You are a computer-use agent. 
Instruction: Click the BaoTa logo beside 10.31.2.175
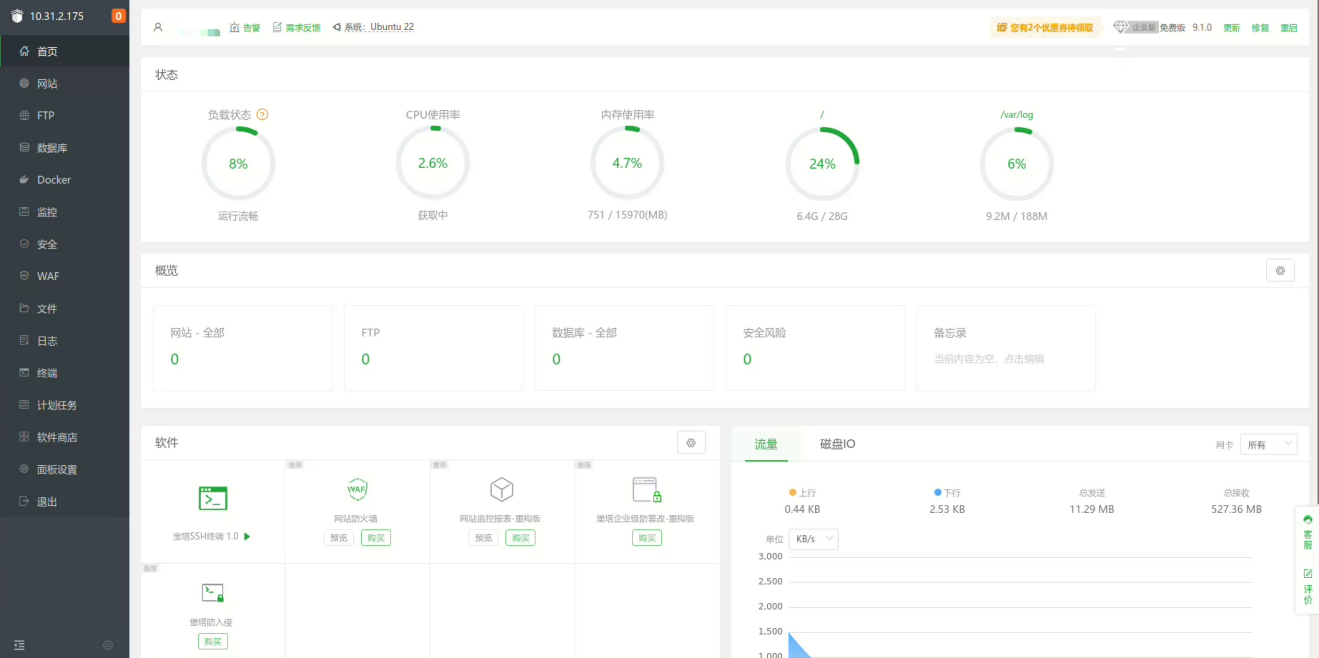tap(17, 16)
